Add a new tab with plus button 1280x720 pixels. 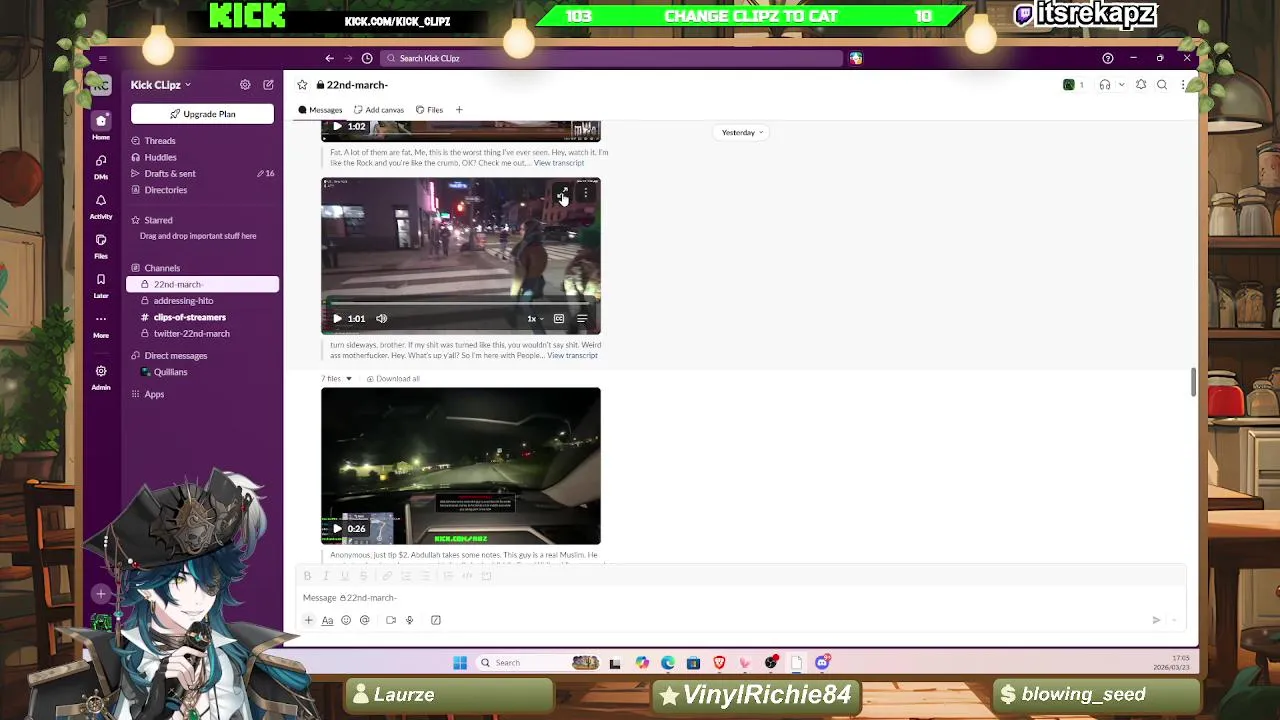(x=459, y=110)
